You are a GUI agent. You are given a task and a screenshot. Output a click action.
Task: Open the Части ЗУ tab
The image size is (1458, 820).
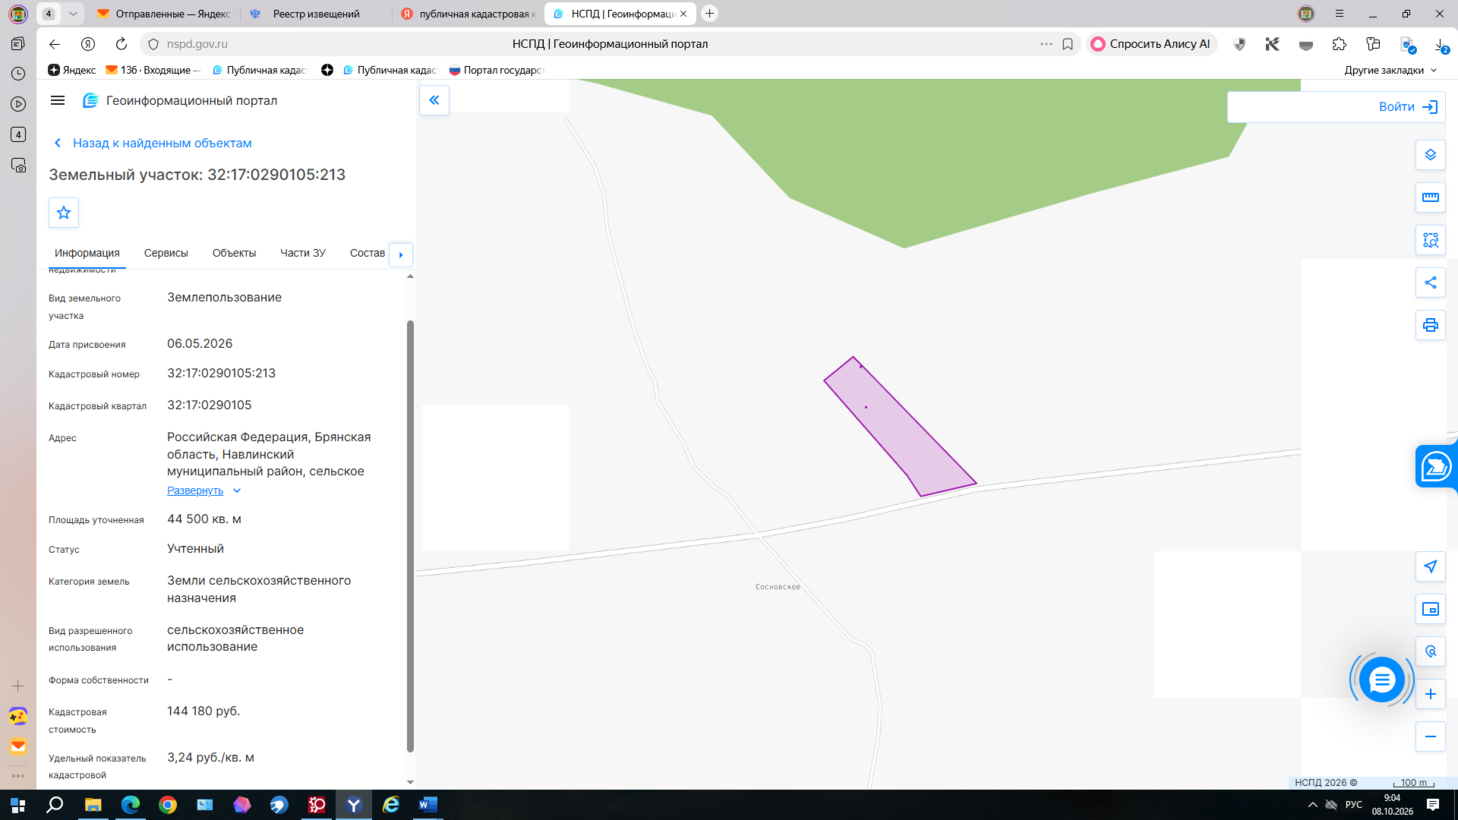tap(303, 253)
